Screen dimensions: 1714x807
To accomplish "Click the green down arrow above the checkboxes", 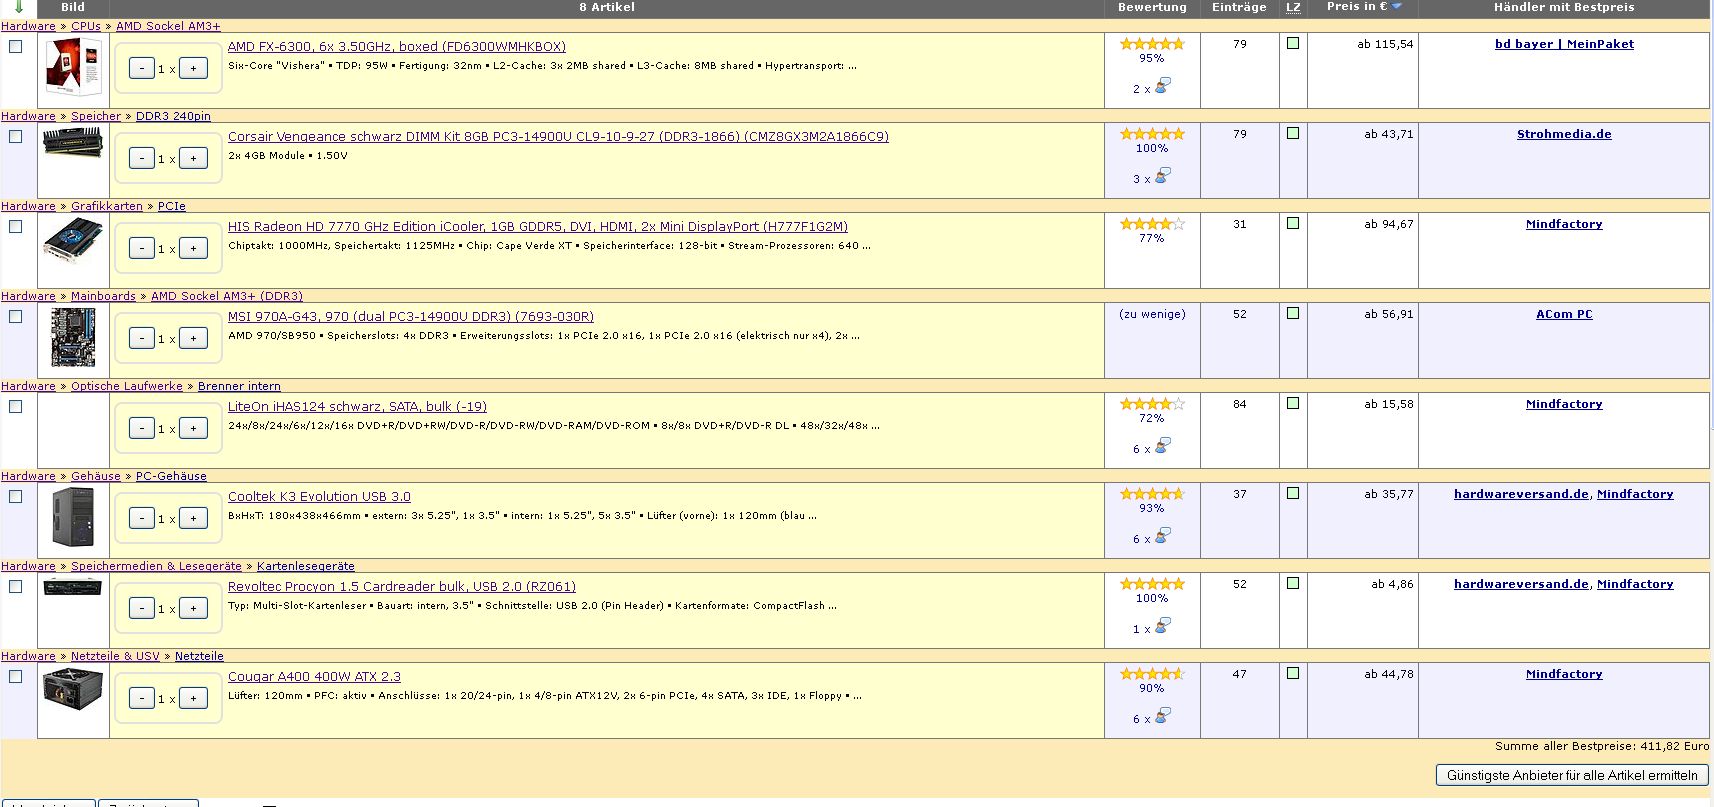I will 18,7.
